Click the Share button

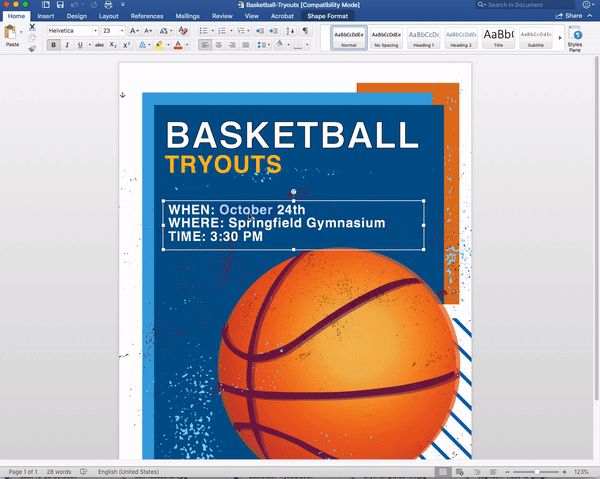pos(569,16)
